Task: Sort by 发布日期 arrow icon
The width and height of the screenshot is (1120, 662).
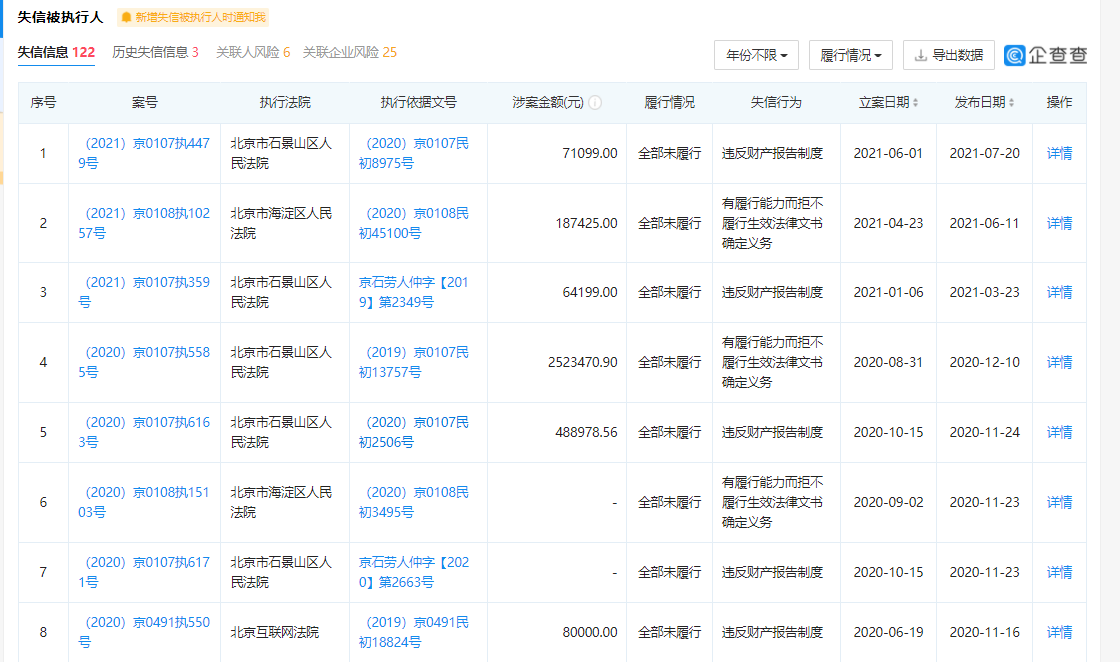Action: pos(1011,103)
